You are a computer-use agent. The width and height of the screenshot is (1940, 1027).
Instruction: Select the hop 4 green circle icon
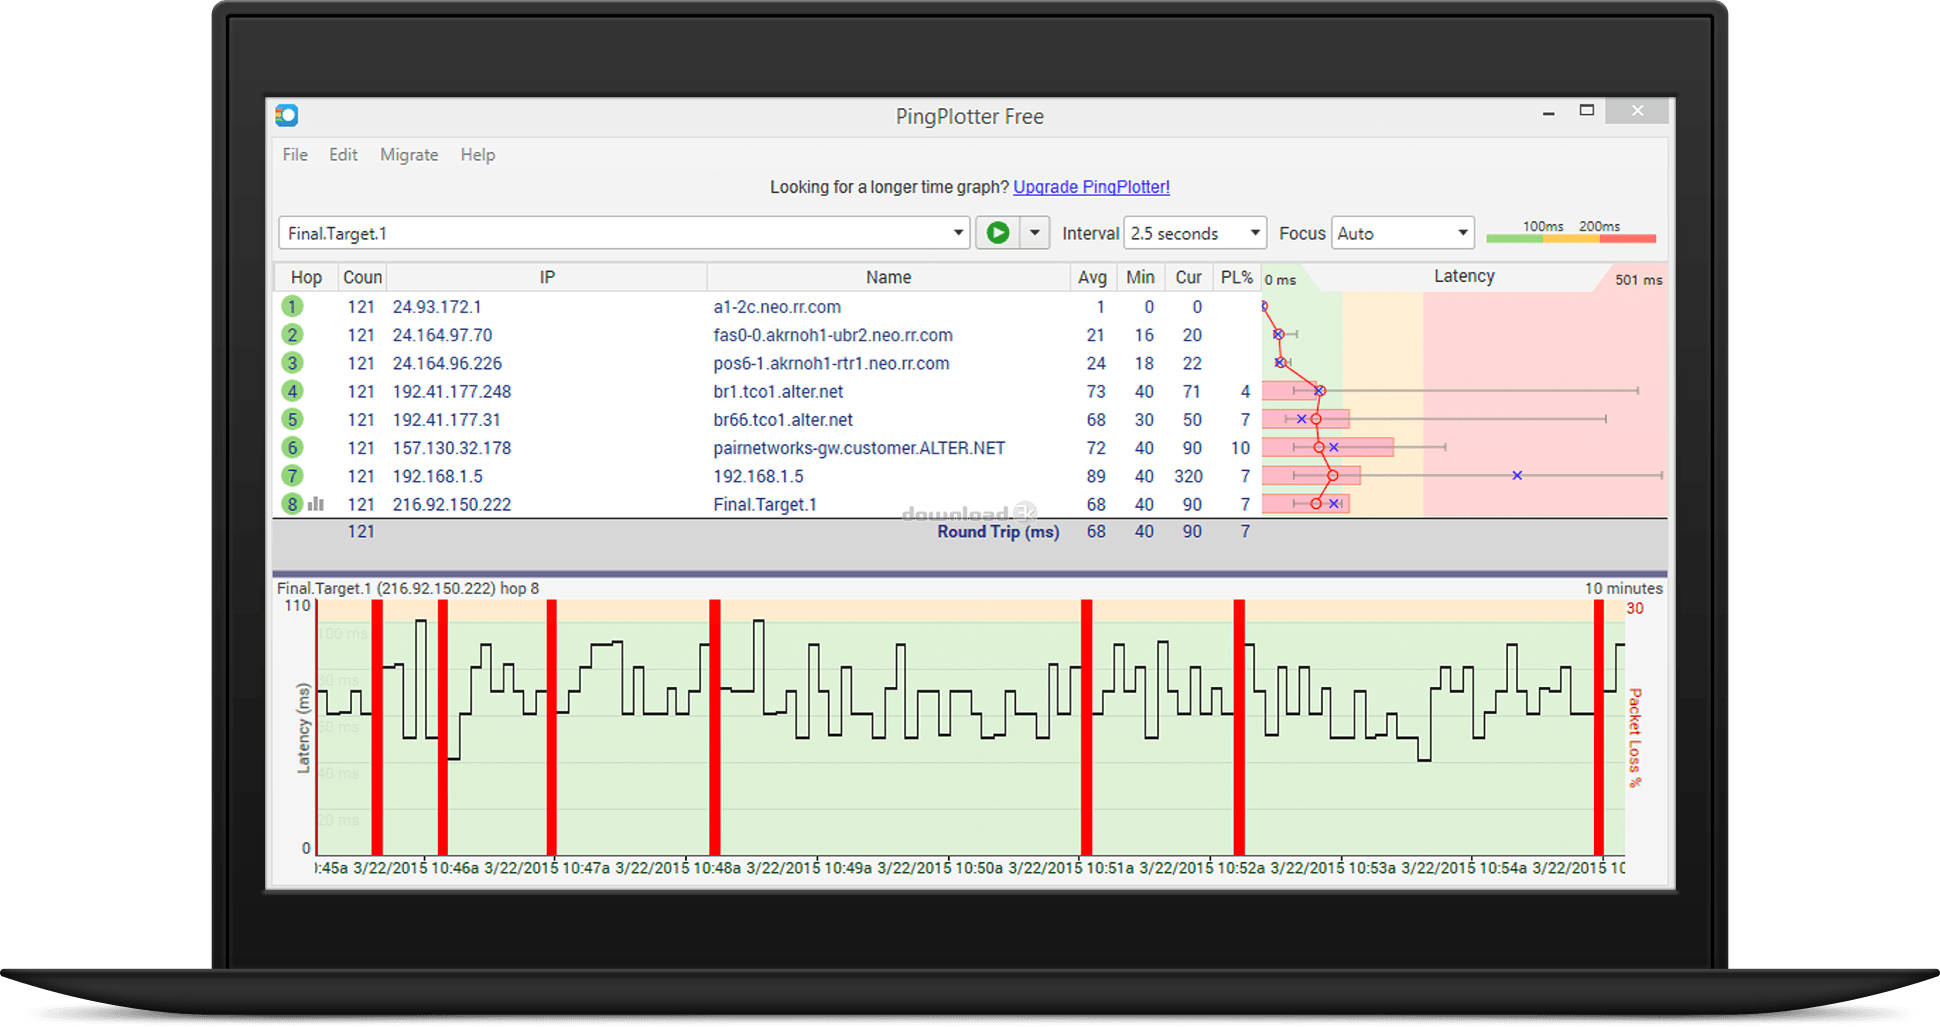[x=292, y=391]
